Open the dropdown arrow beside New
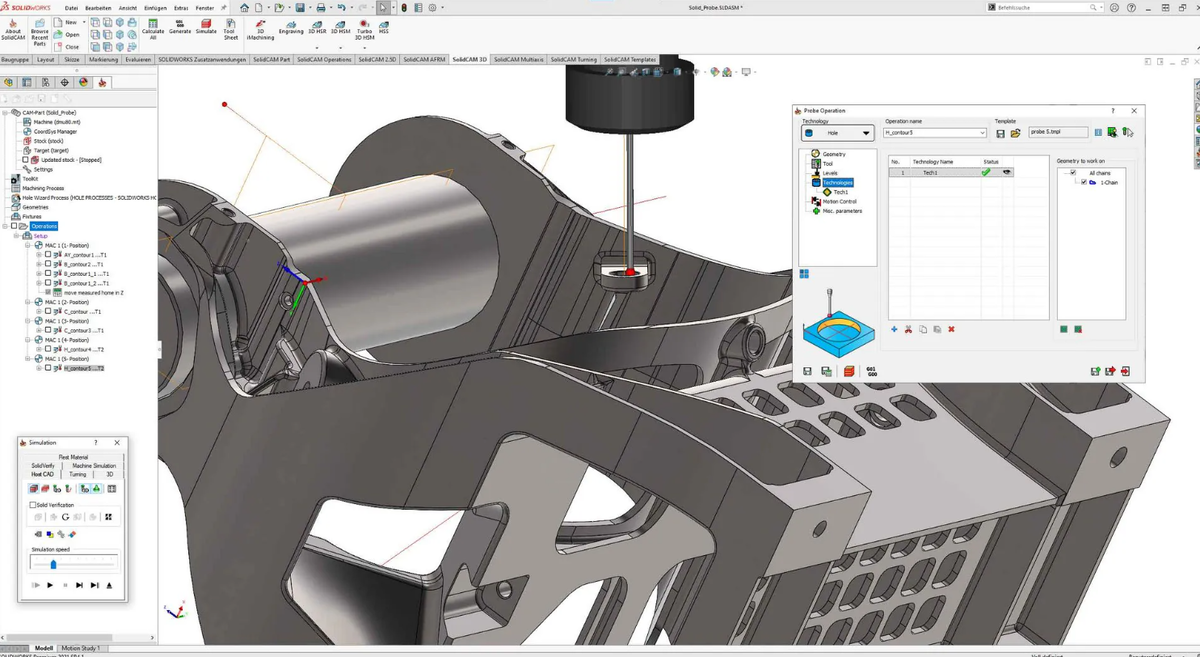 (x=83, y=22)
